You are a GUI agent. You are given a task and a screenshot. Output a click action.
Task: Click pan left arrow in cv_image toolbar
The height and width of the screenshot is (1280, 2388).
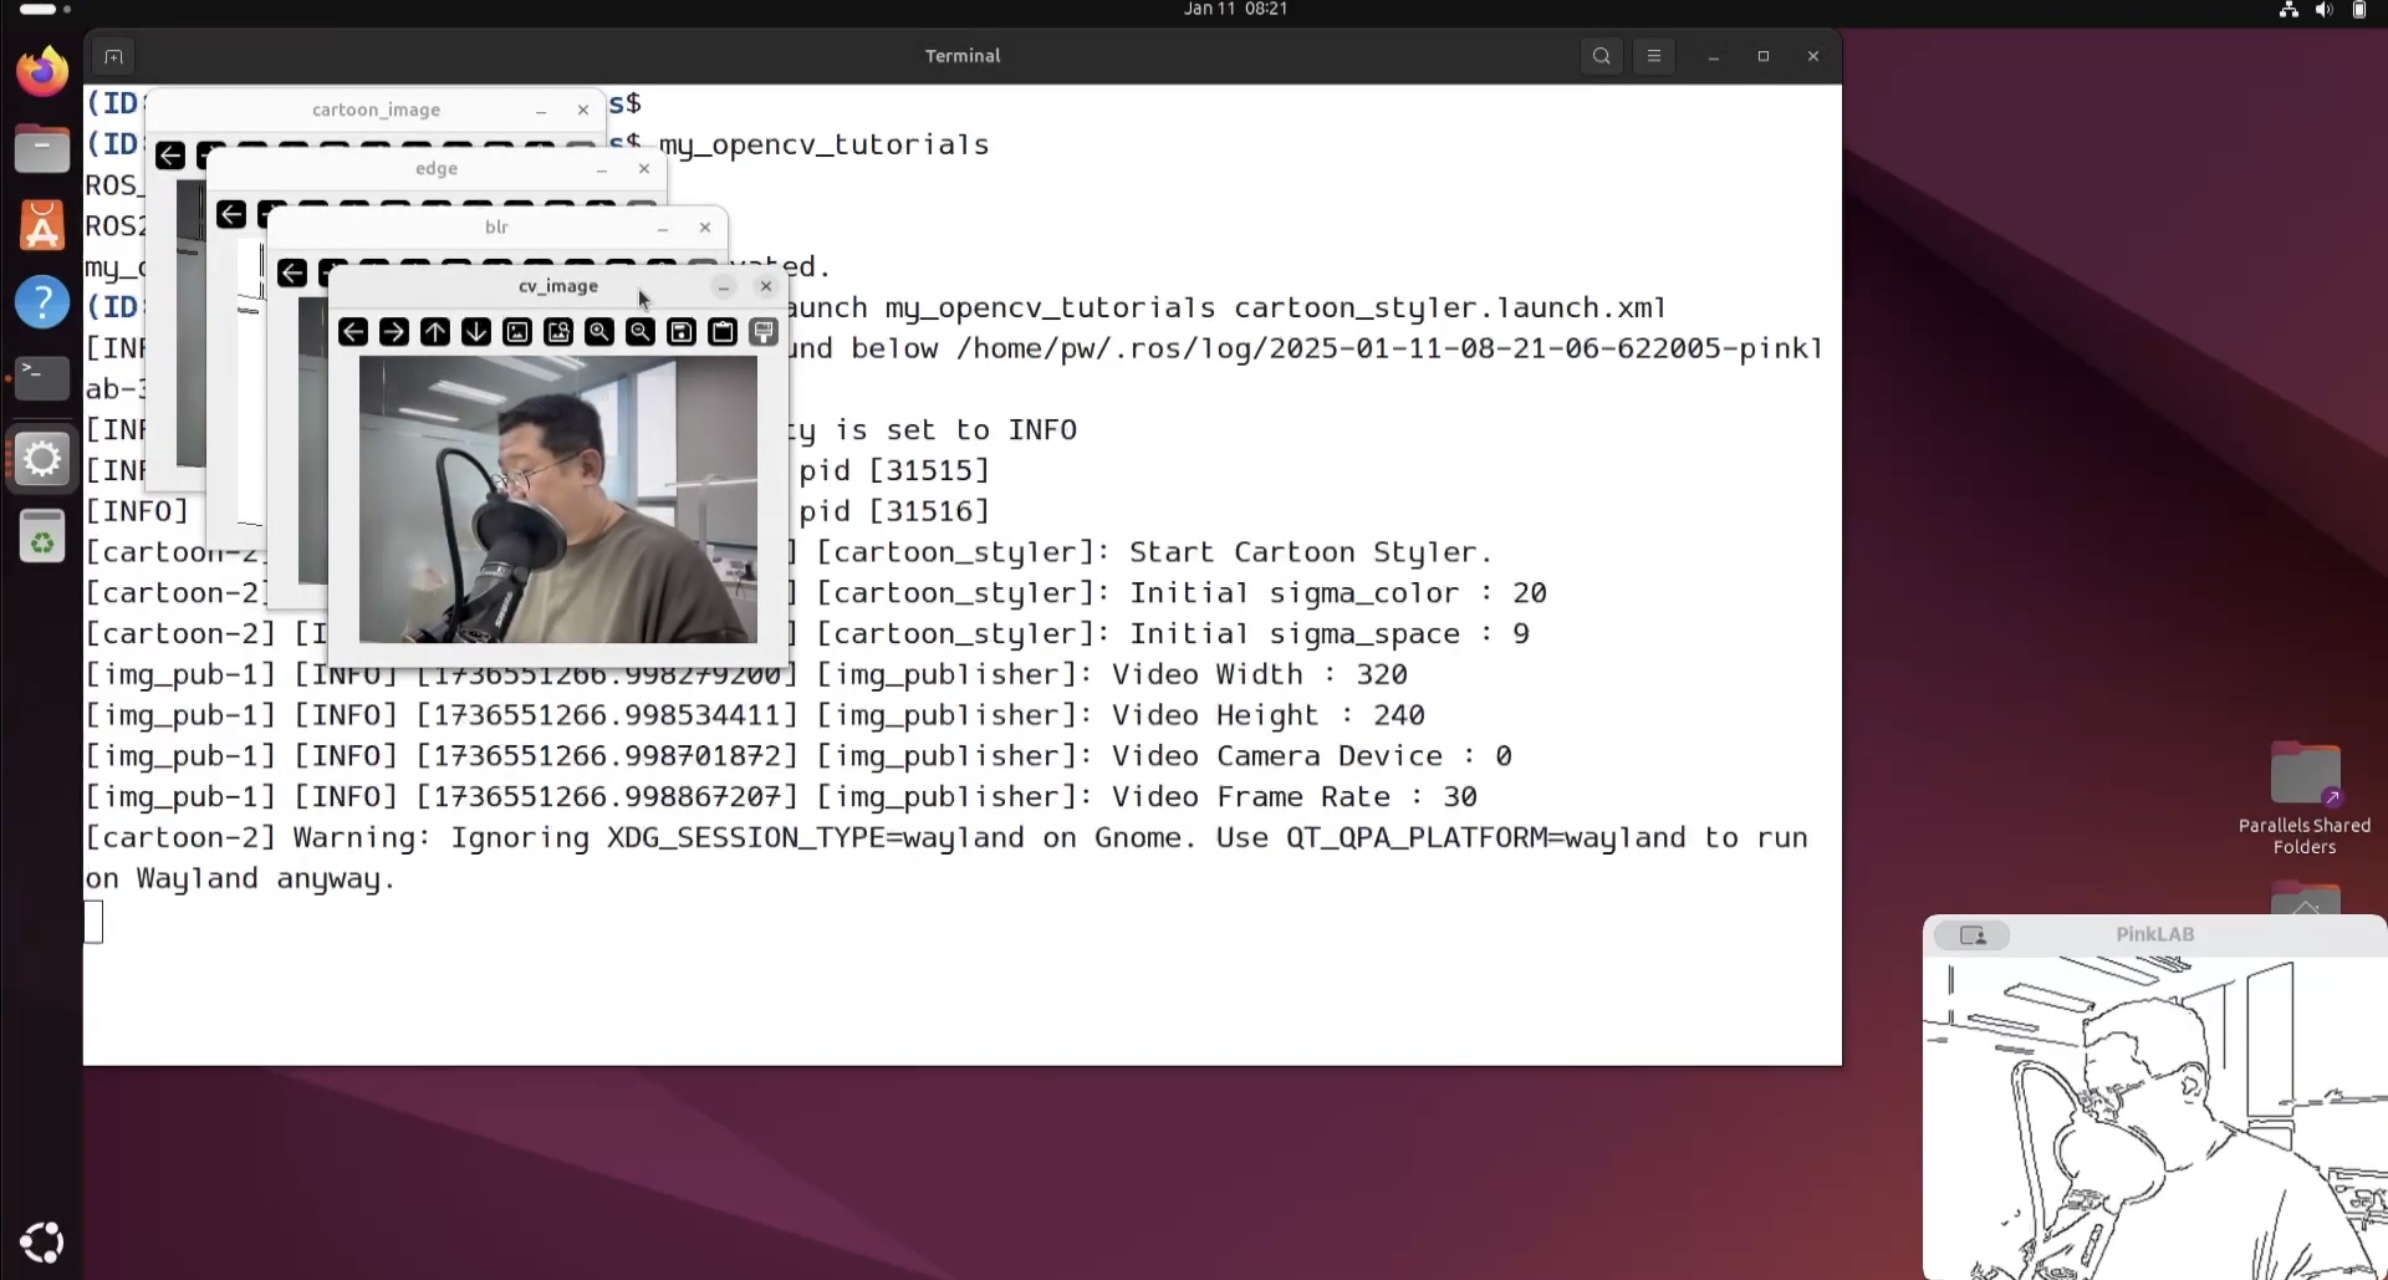click(353, 332)
